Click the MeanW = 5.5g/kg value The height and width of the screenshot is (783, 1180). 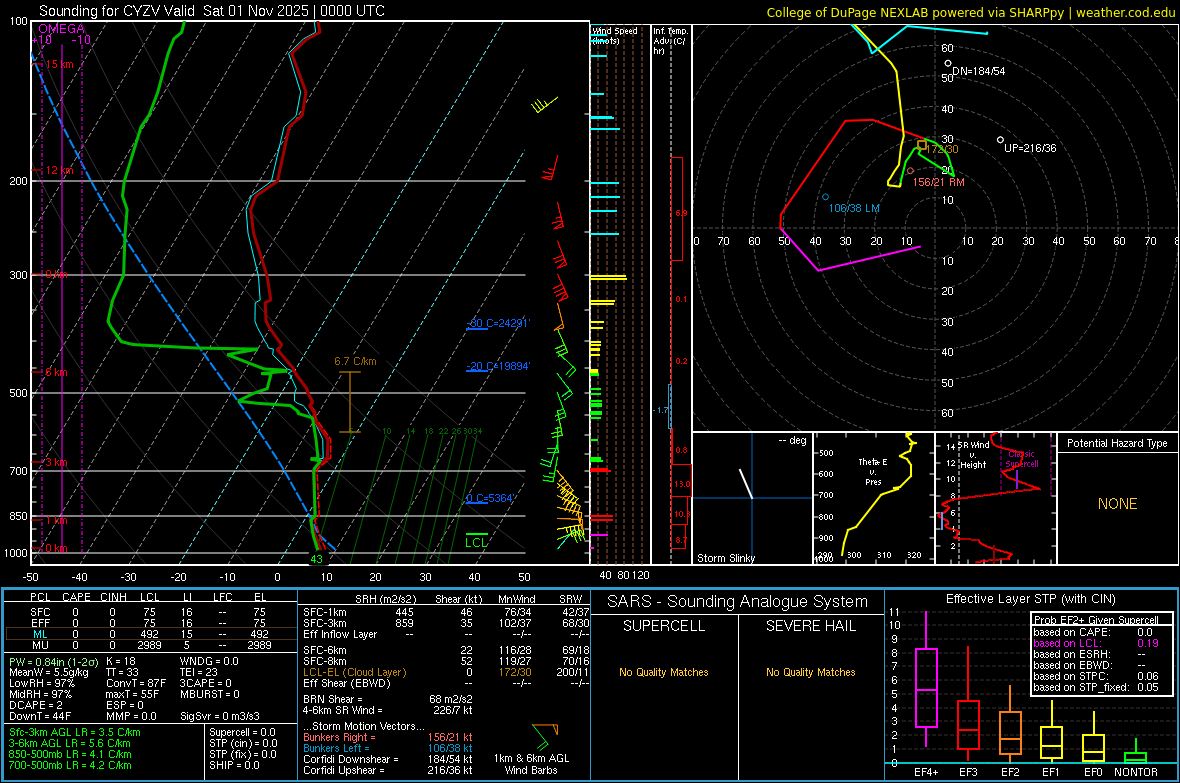[x=50, y=672]
